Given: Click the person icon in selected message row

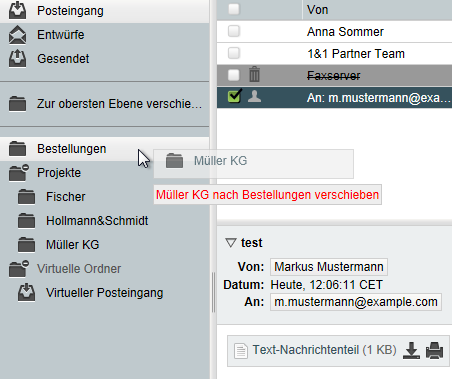Looking at the screenshot, I should tap(254, 96).
